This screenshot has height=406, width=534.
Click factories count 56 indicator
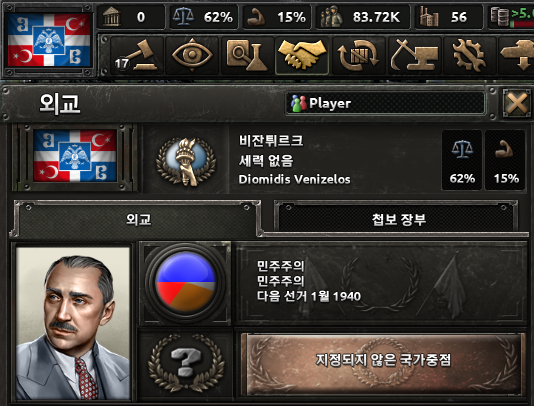[x=448, y=17]
